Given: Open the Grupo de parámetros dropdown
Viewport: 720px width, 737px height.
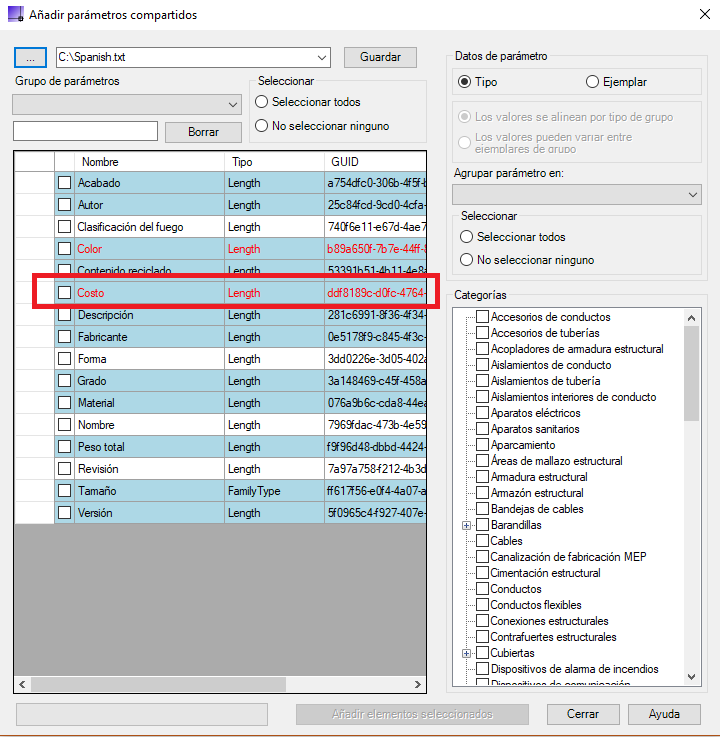Looking at the screenshot, I should click(x=127, y=104).
